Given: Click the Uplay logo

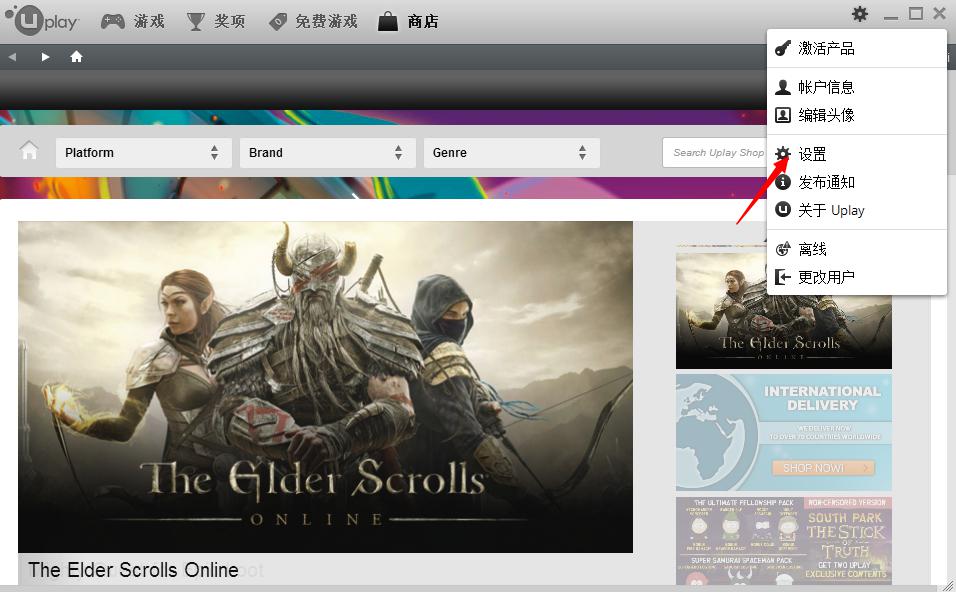Looking at the screenshot, I should click(42, 20).
